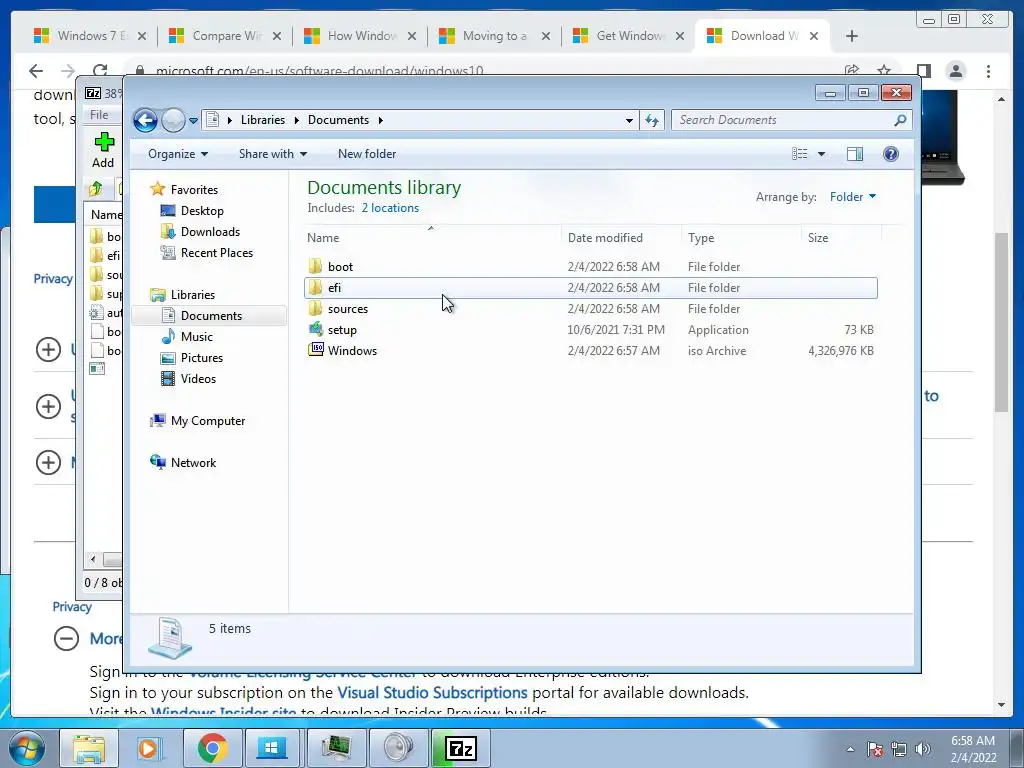The image size is (1024, 768).
Task: Sort by the Name column header
Action: [432, 238]
